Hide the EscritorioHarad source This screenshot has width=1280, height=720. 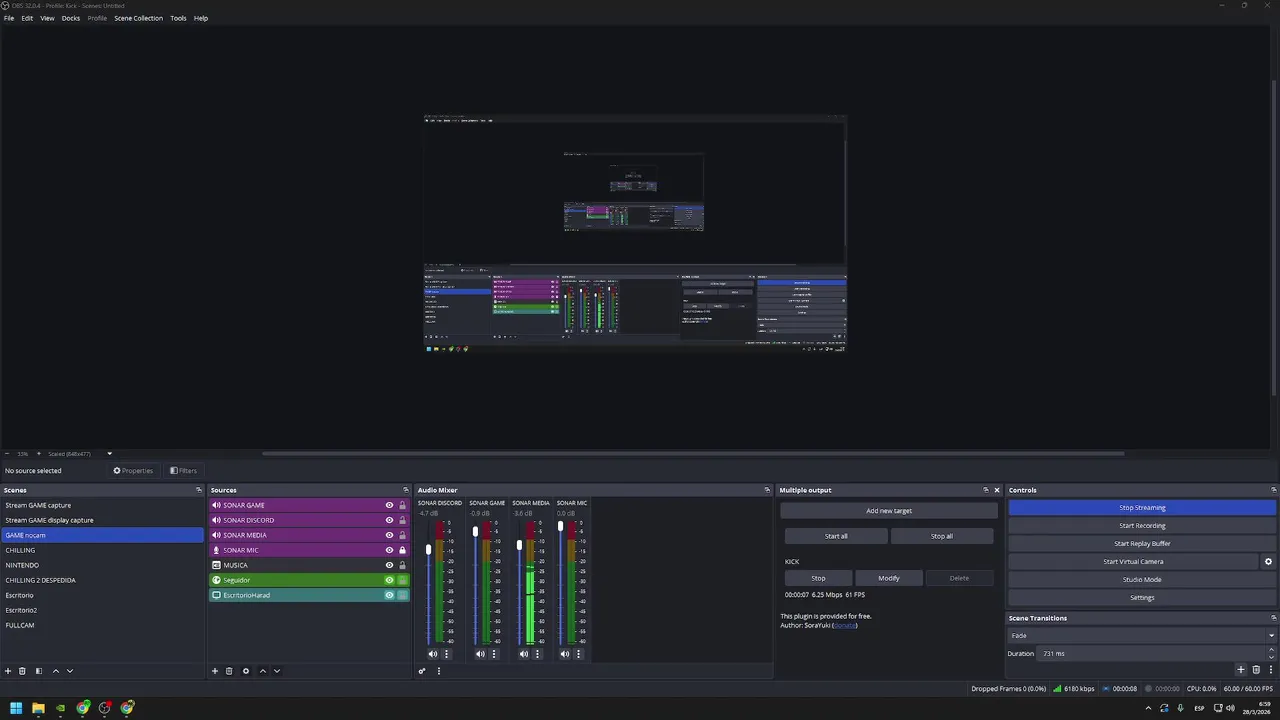tap(390, 595)
